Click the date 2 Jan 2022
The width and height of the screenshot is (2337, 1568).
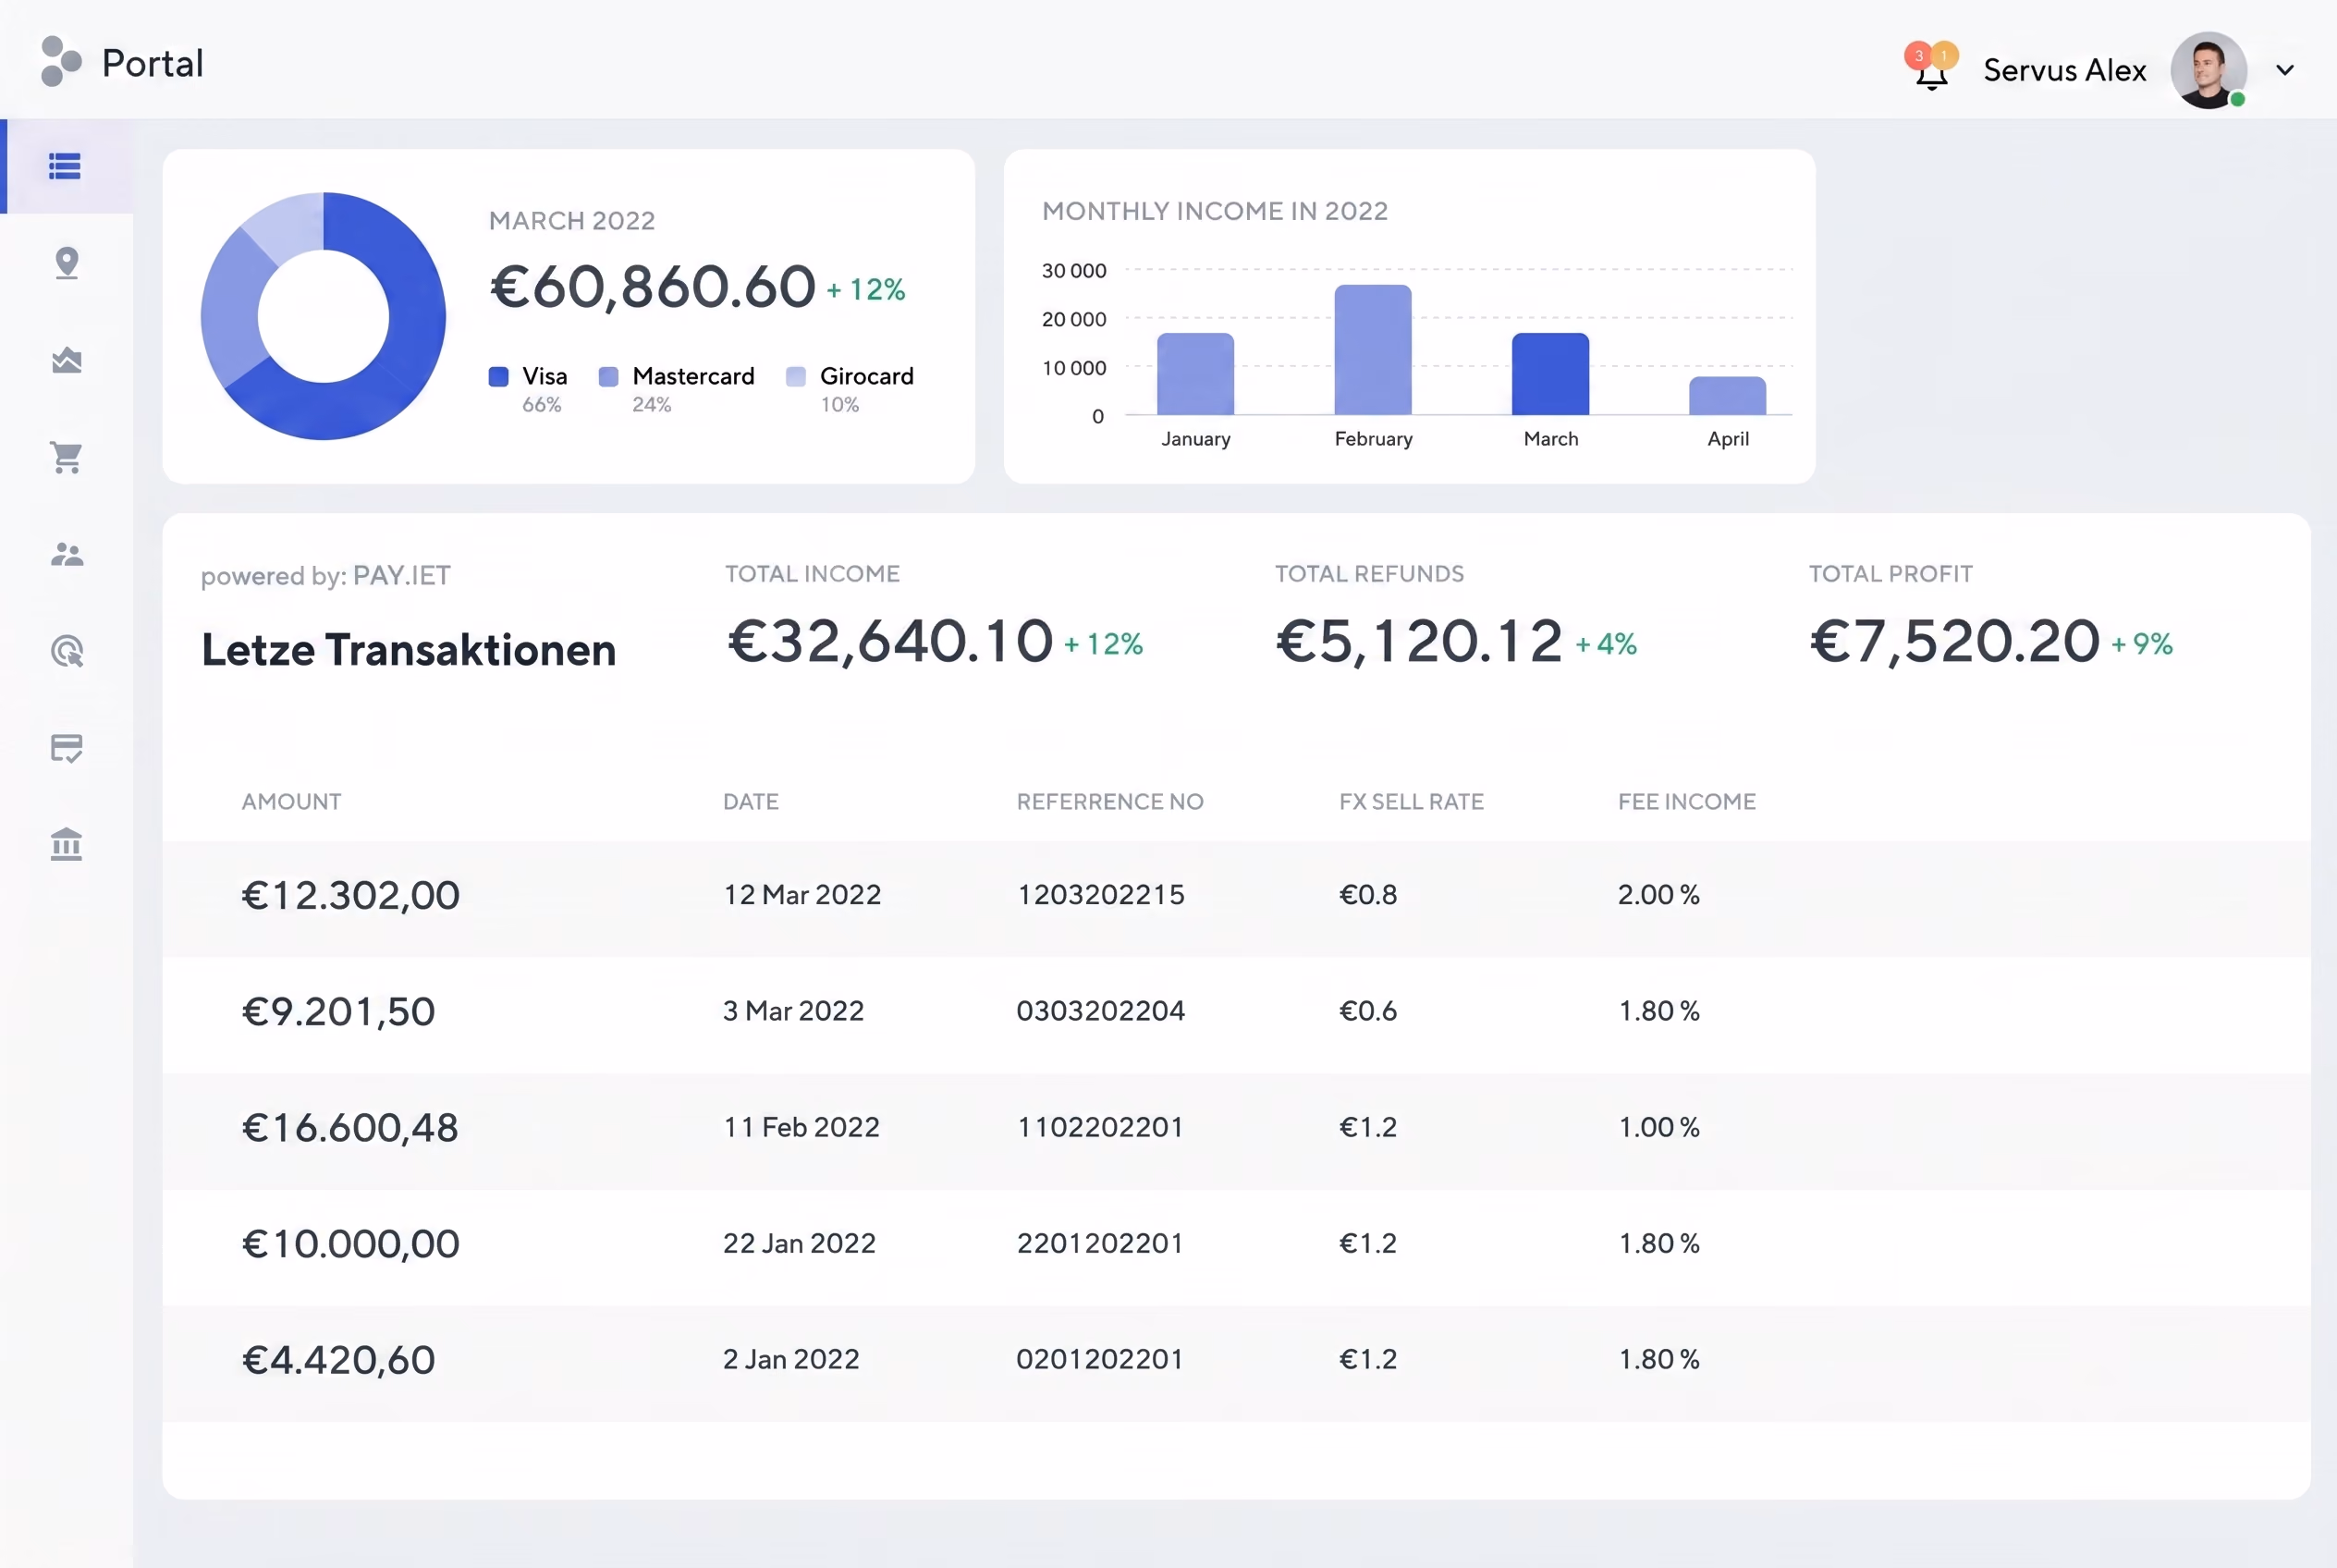[x=791, y=1358]
